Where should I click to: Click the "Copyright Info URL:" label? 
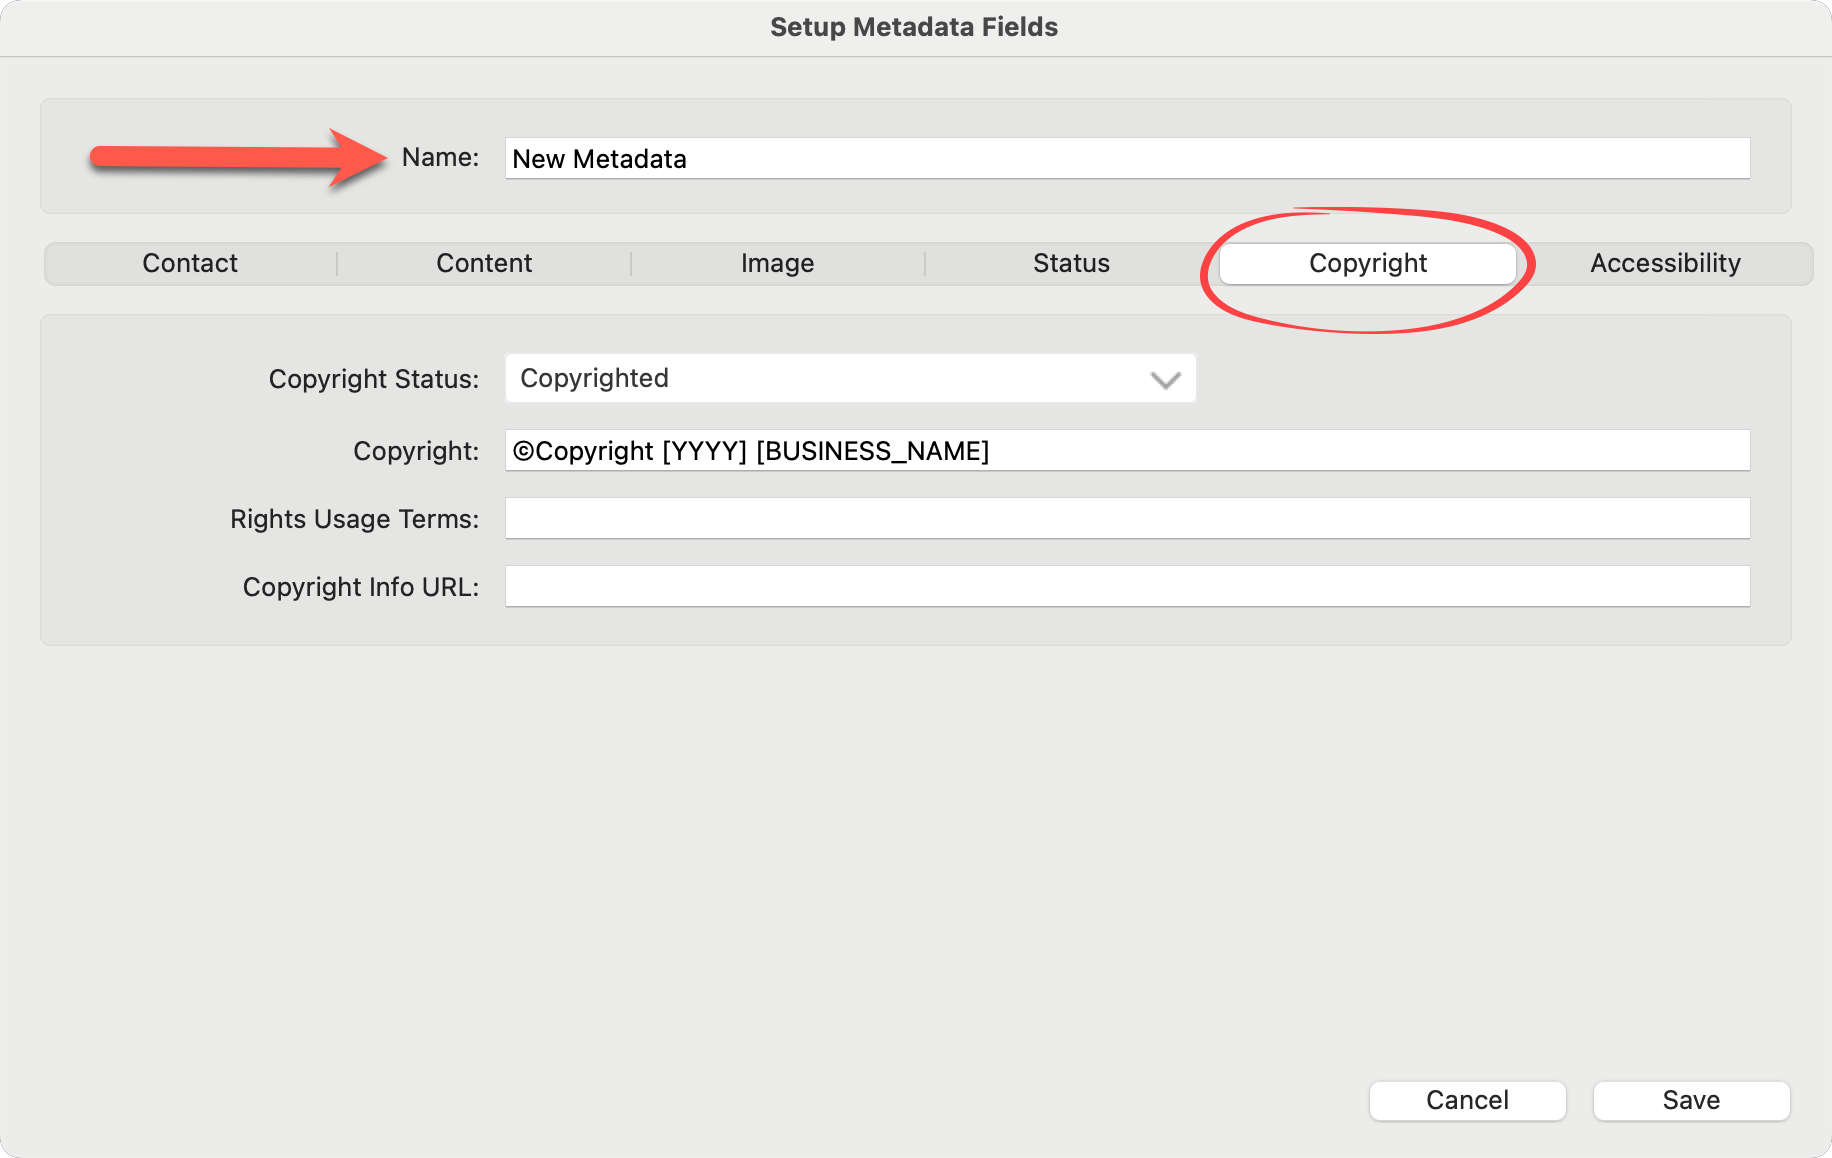click(x=361, y=587)
